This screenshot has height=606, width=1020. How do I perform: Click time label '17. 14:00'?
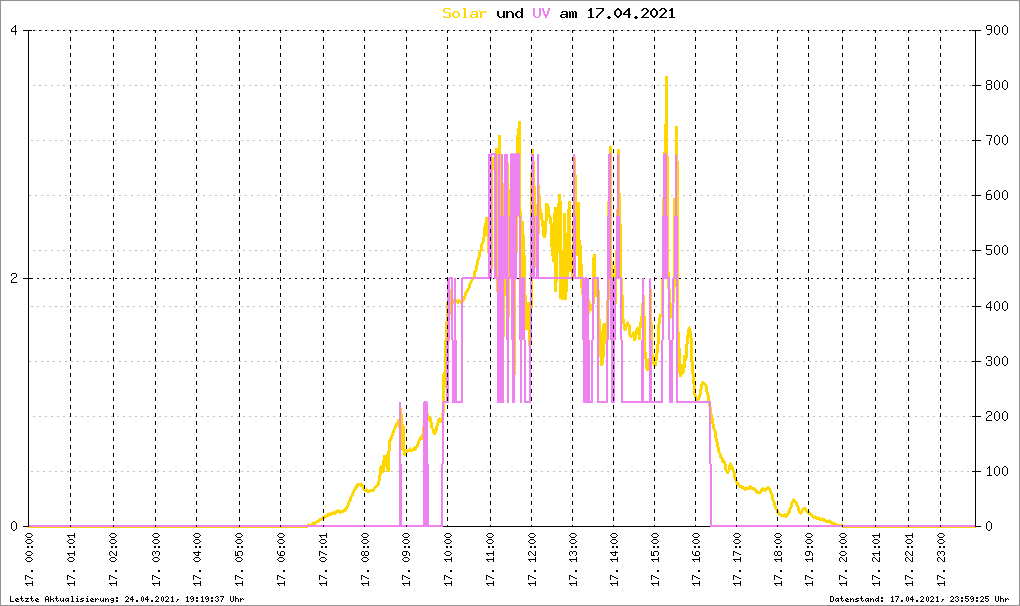click(x=614, y=560)
